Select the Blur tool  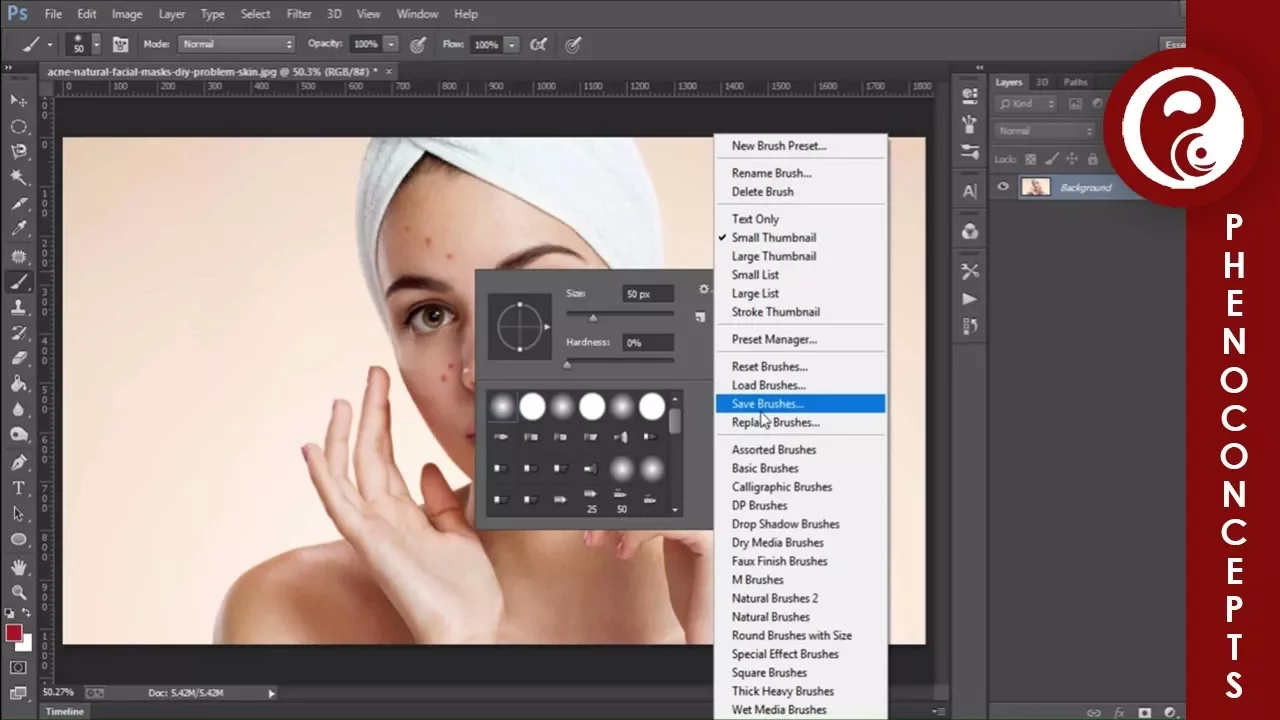pyautogui.click(x=18, y=409)
